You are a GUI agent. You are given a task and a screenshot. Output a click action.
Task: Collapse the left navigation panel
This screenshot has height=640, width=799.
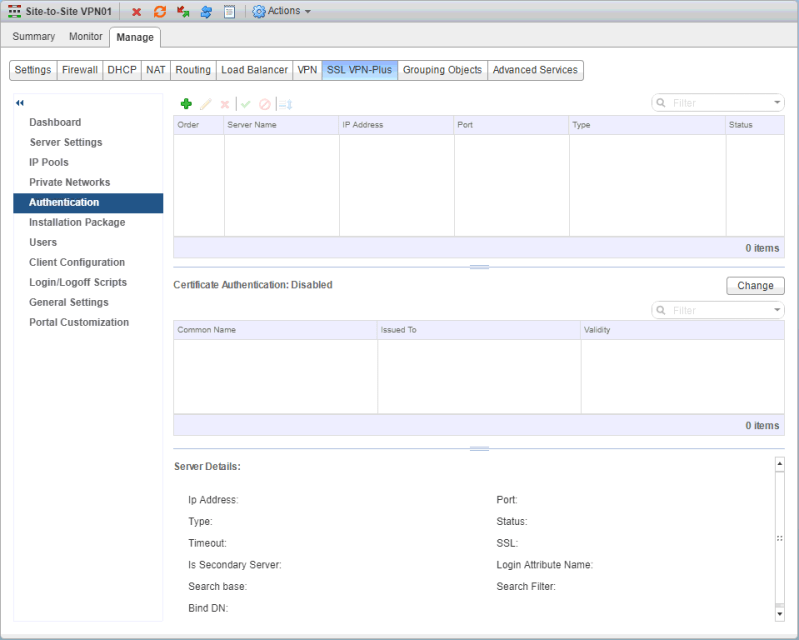(x=20, y=103)
